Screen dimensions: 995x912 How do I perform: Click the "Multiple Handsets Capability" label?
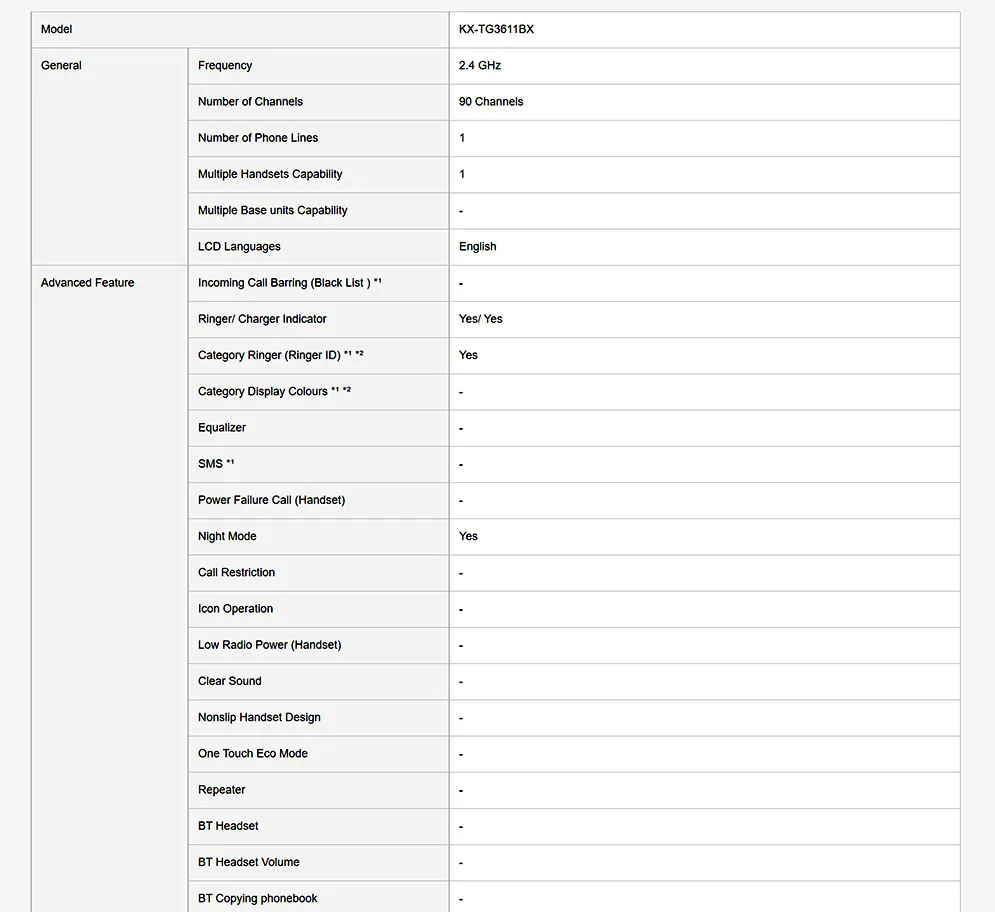[270, 174]
